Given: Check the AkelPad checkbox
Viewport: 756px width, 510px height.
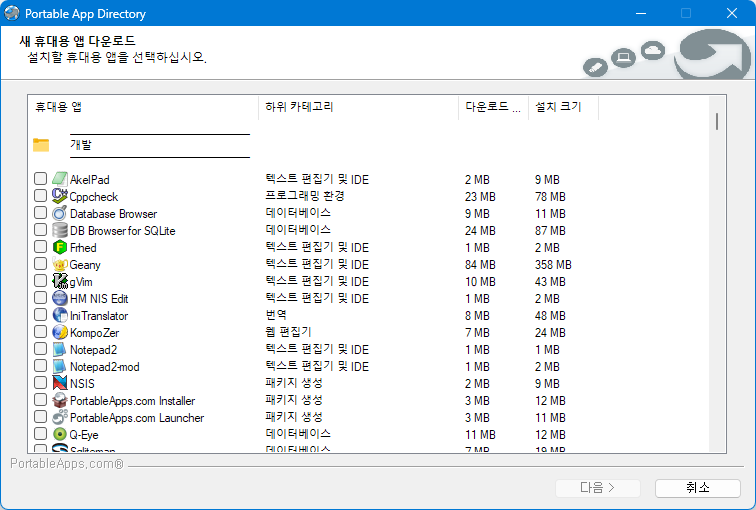Looking at the screenshot, I should pos(40,179).
